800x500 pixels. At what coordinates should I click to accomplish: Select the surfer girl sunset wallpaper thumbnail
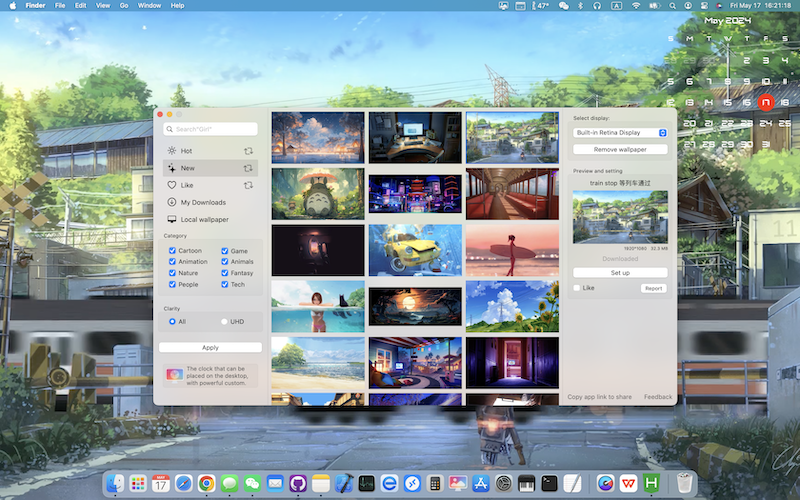point(512,250)
